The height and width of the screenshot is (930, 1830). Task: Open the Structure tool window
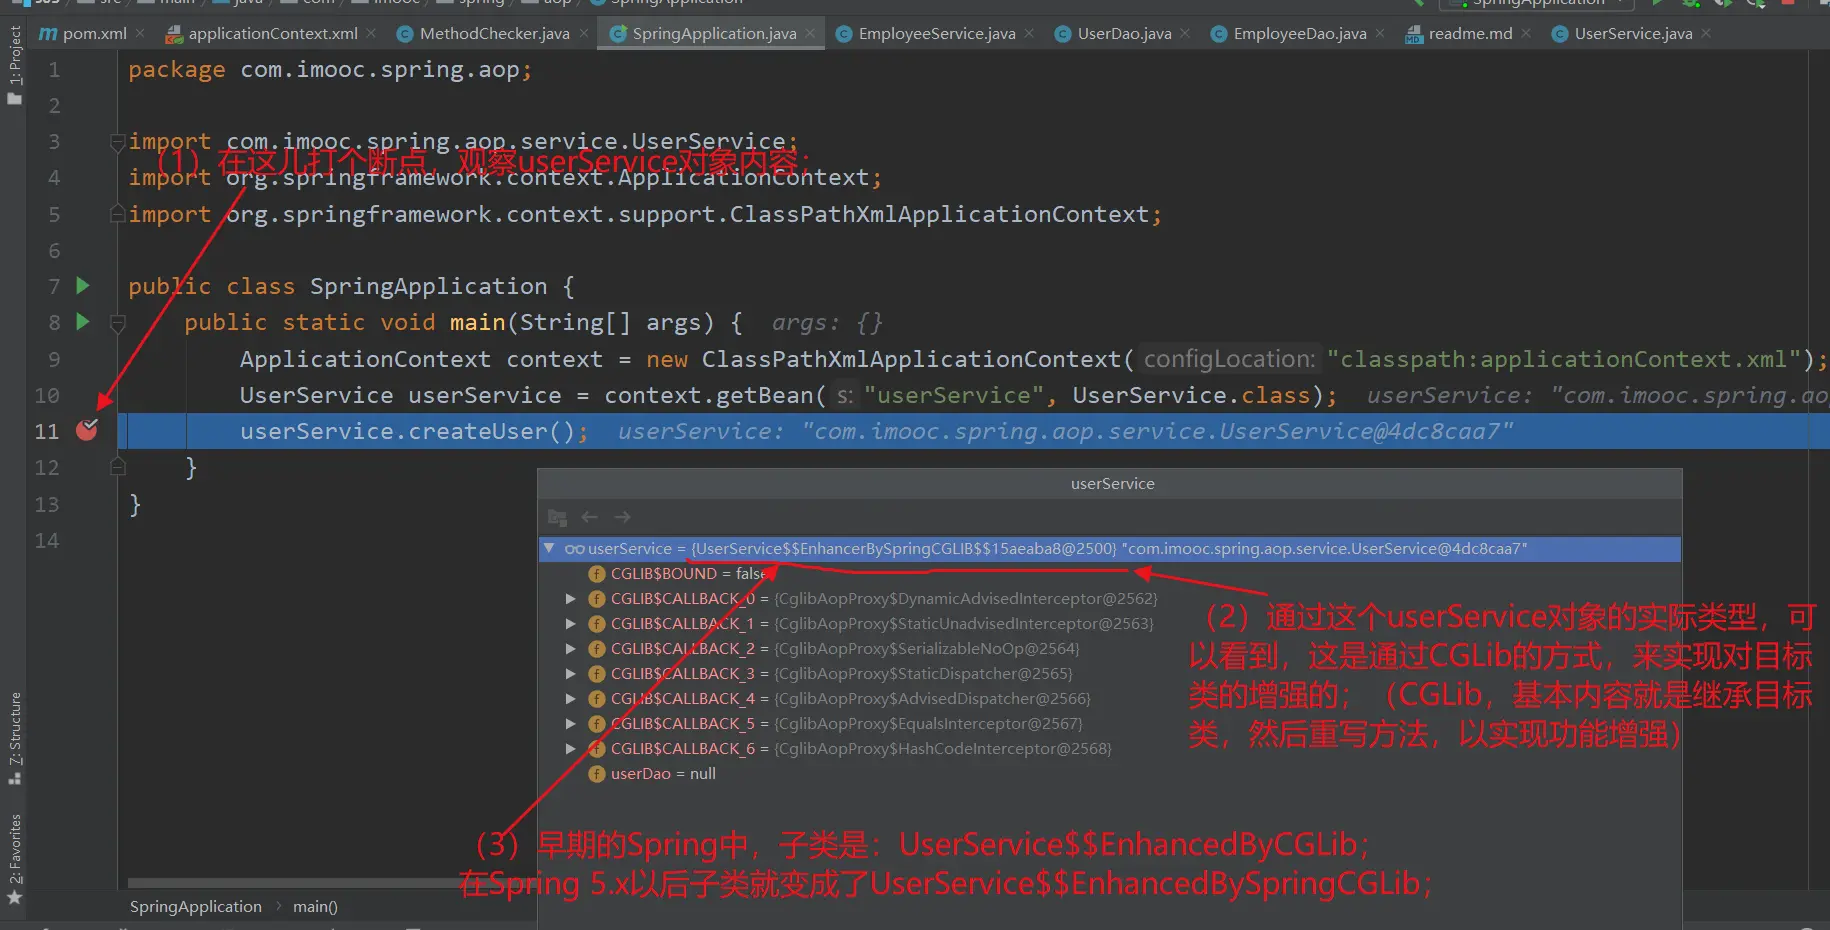click(14, 738)
